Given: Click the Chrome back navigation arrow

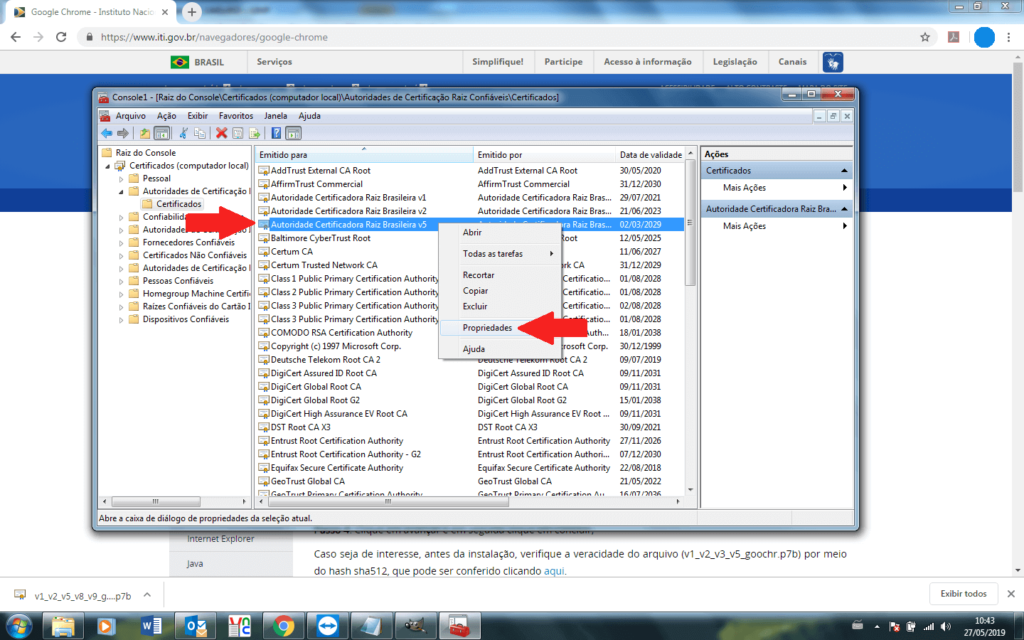Looking at the screenshot, I should [16, 37].
